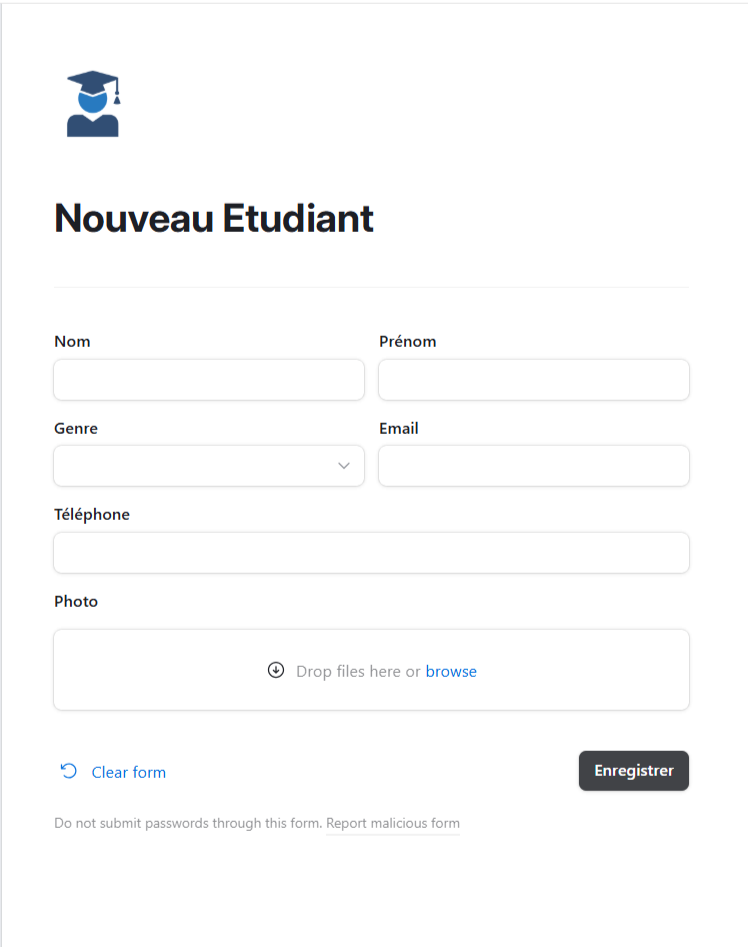The height and width of the screenshot is (947, 748).
Task: Click the Clear form link
Action: (x=129, y=772)
